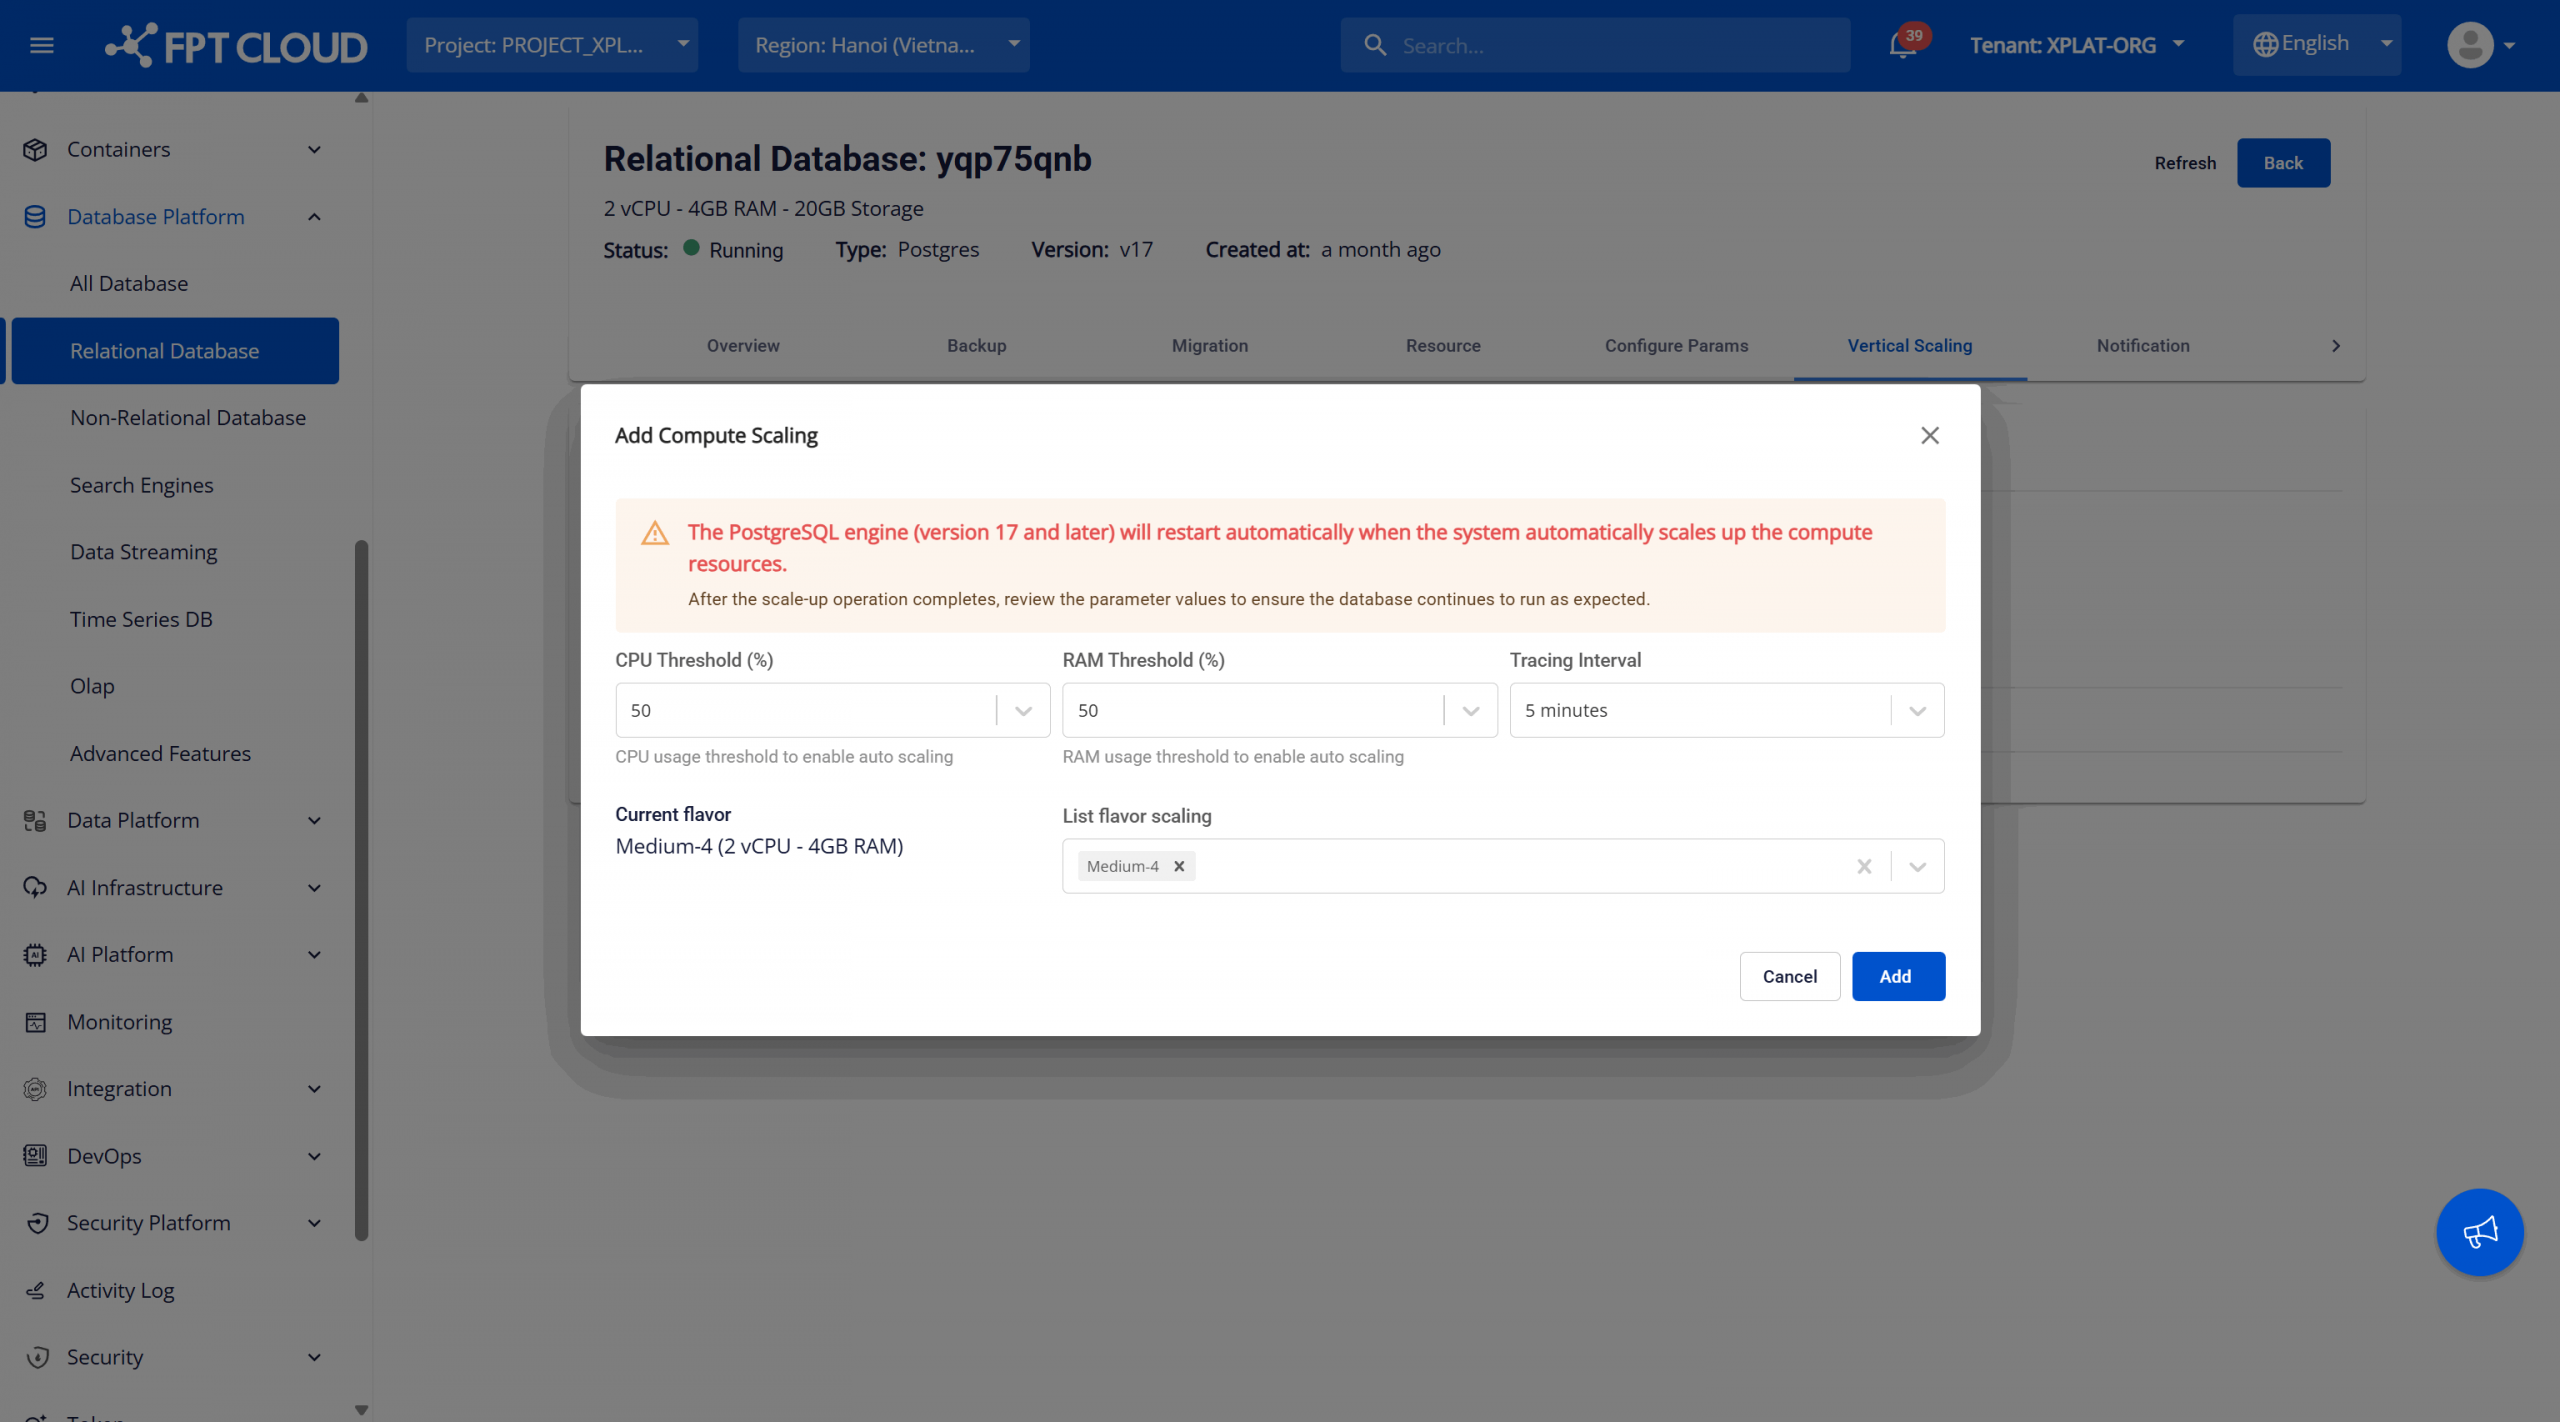Image resolution: width=2560 pixels, height=1422 pixels.
Task: Collapse the Database Platform menu
Action: click(314, 217)
